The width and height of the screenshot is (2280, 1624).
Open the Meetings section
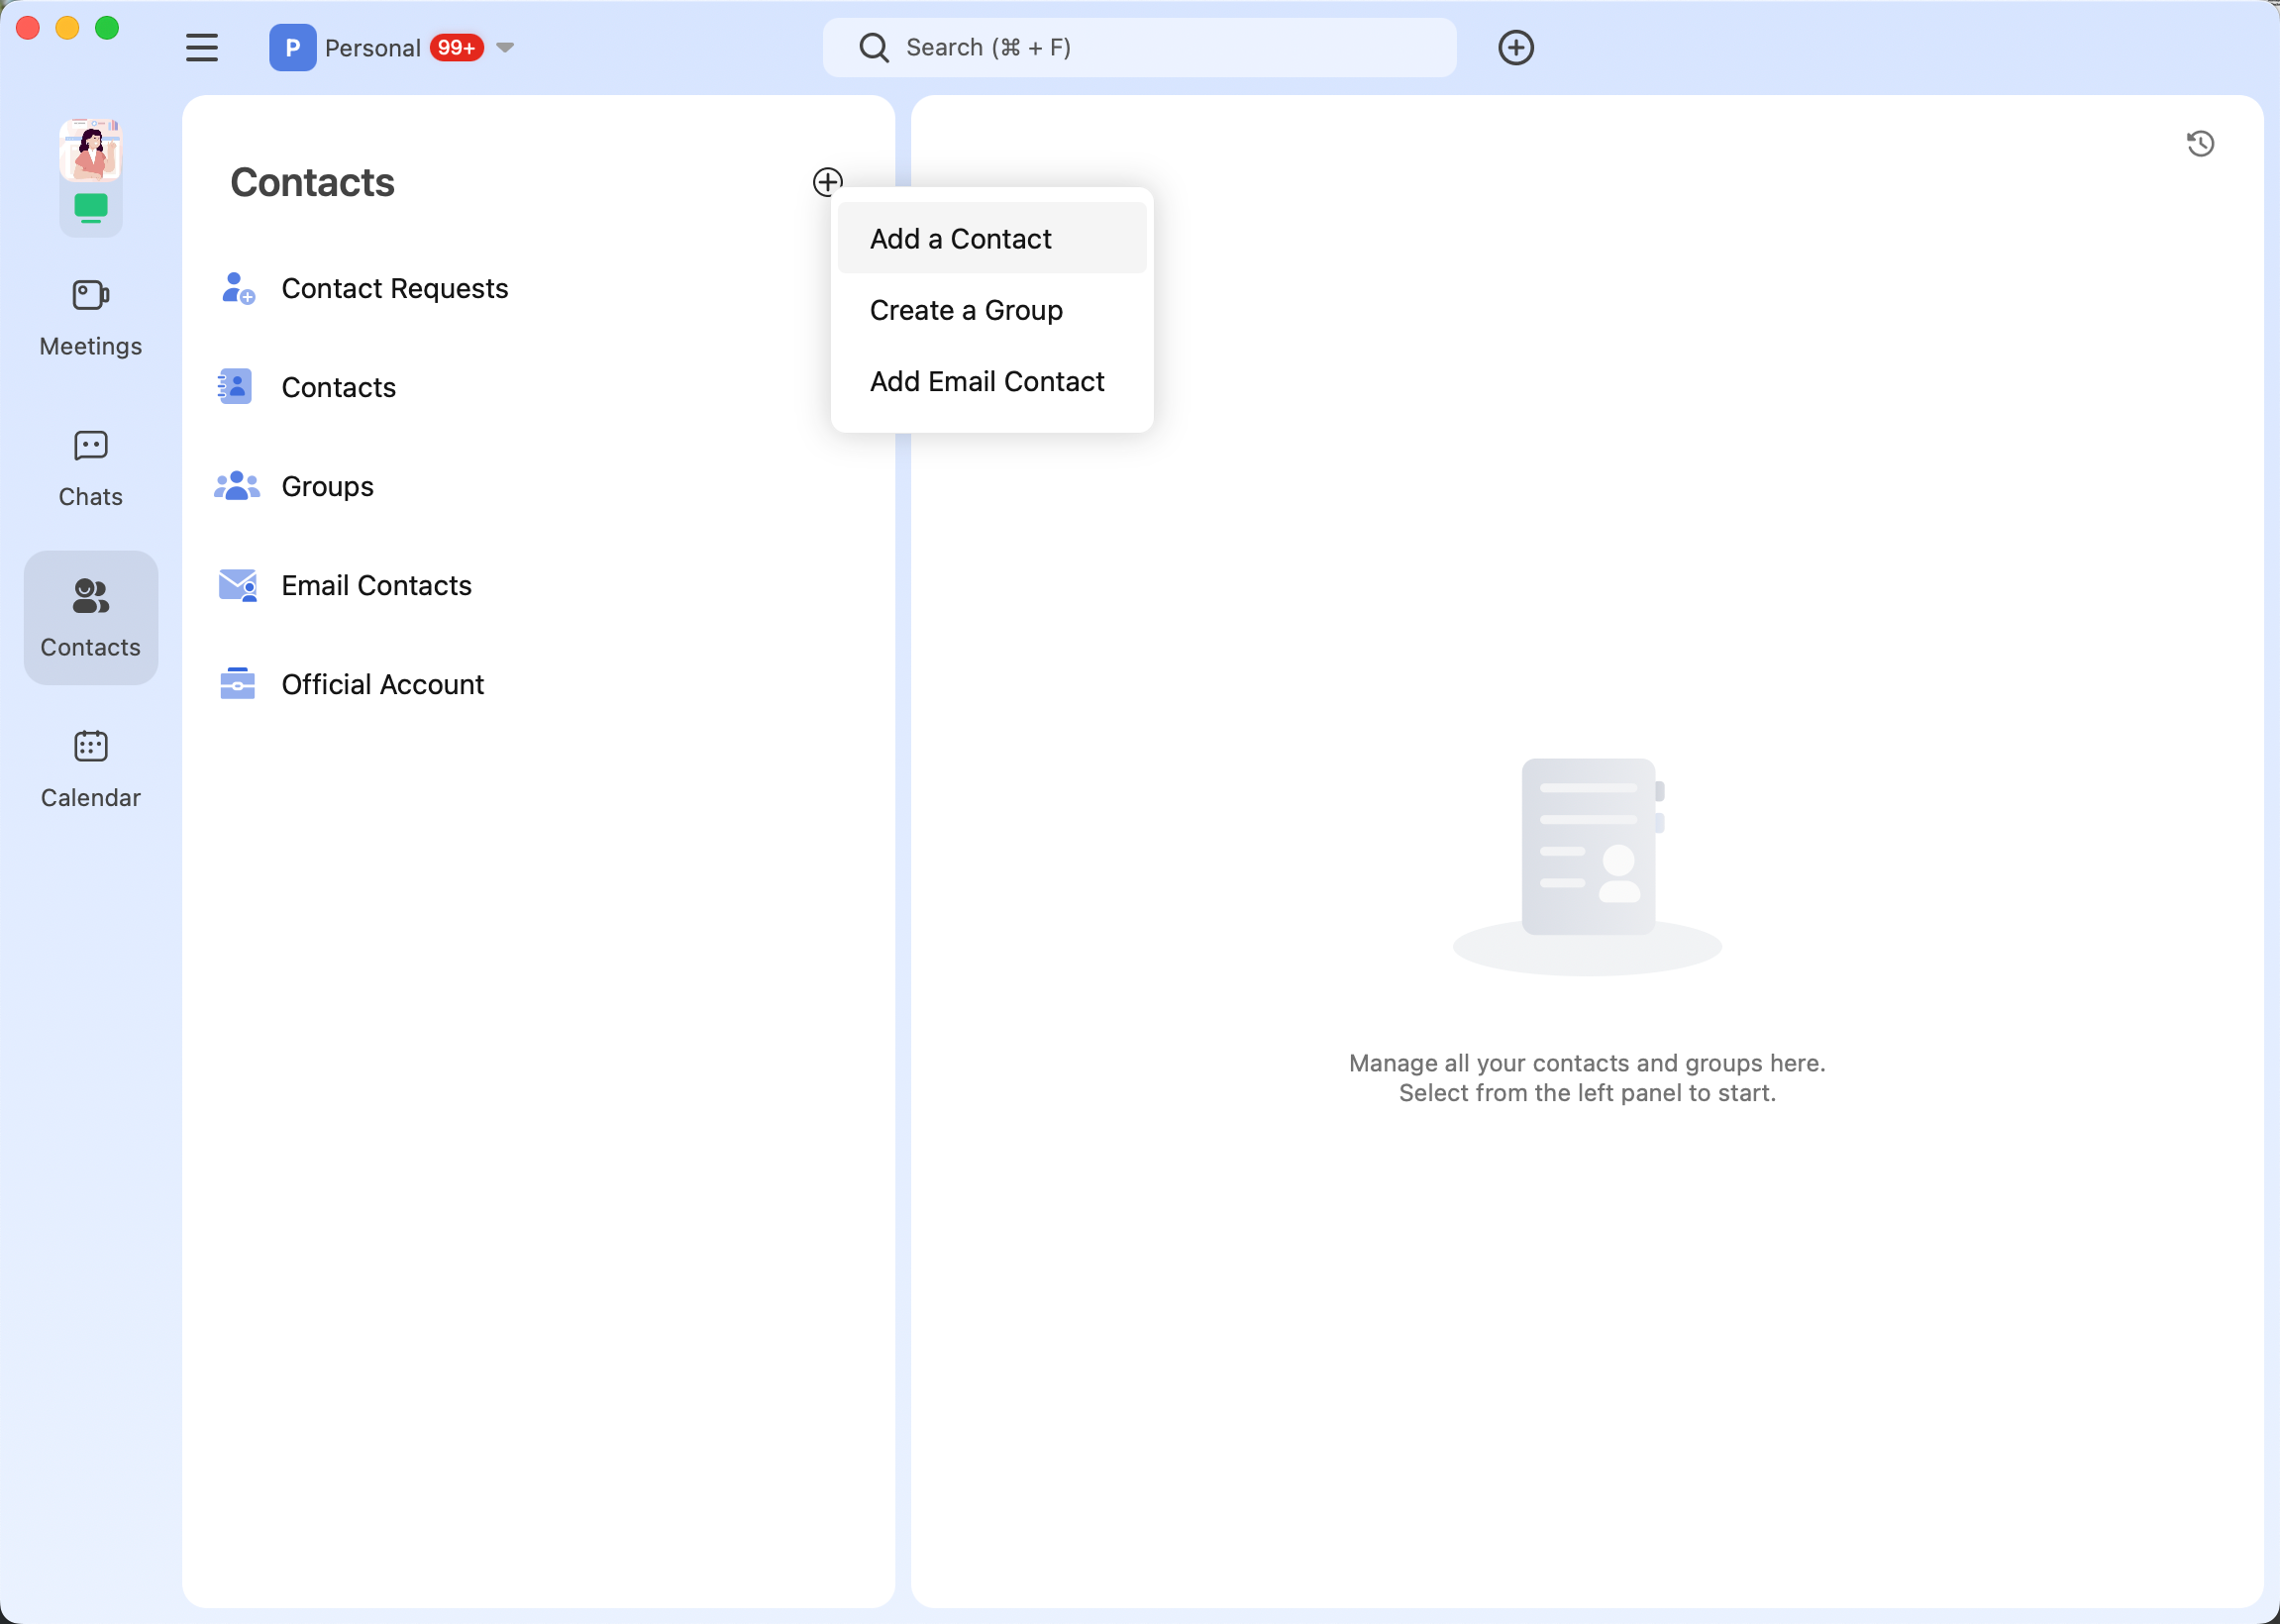pos(90,318)
